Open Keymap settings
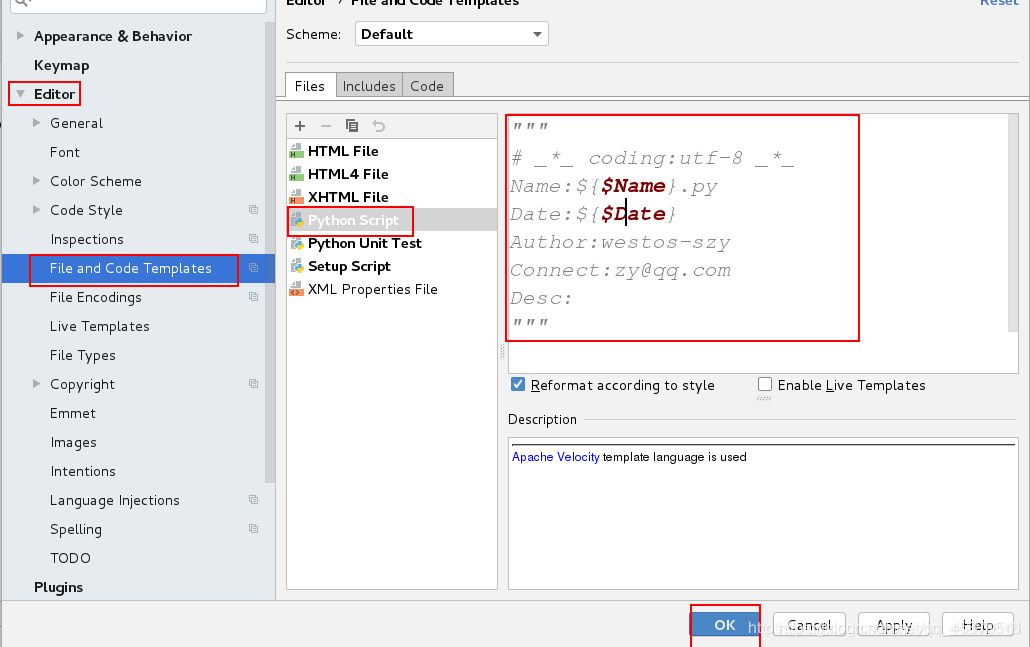 pos(62,65)
